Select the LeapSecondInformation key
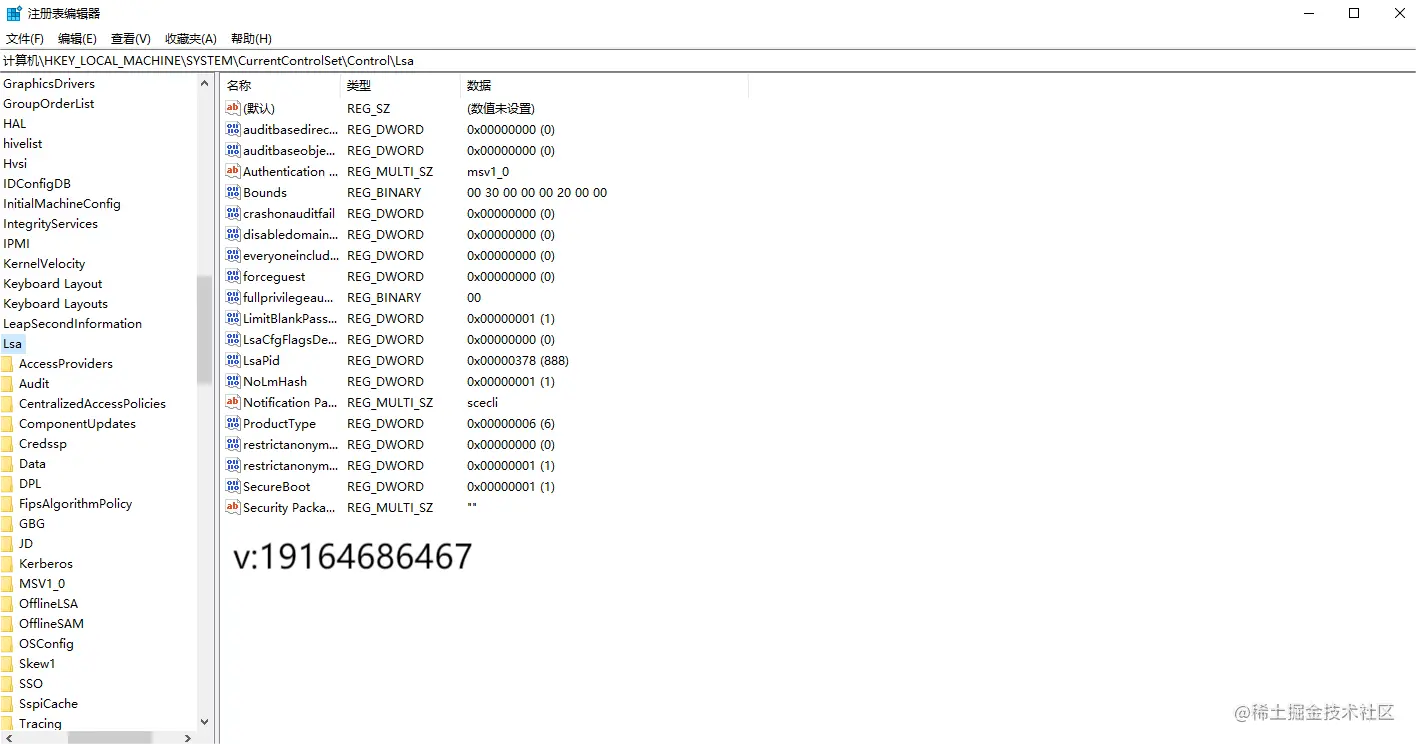This screenshot has width=1416, height=744. pyautogui.click(x=72, y=324)
